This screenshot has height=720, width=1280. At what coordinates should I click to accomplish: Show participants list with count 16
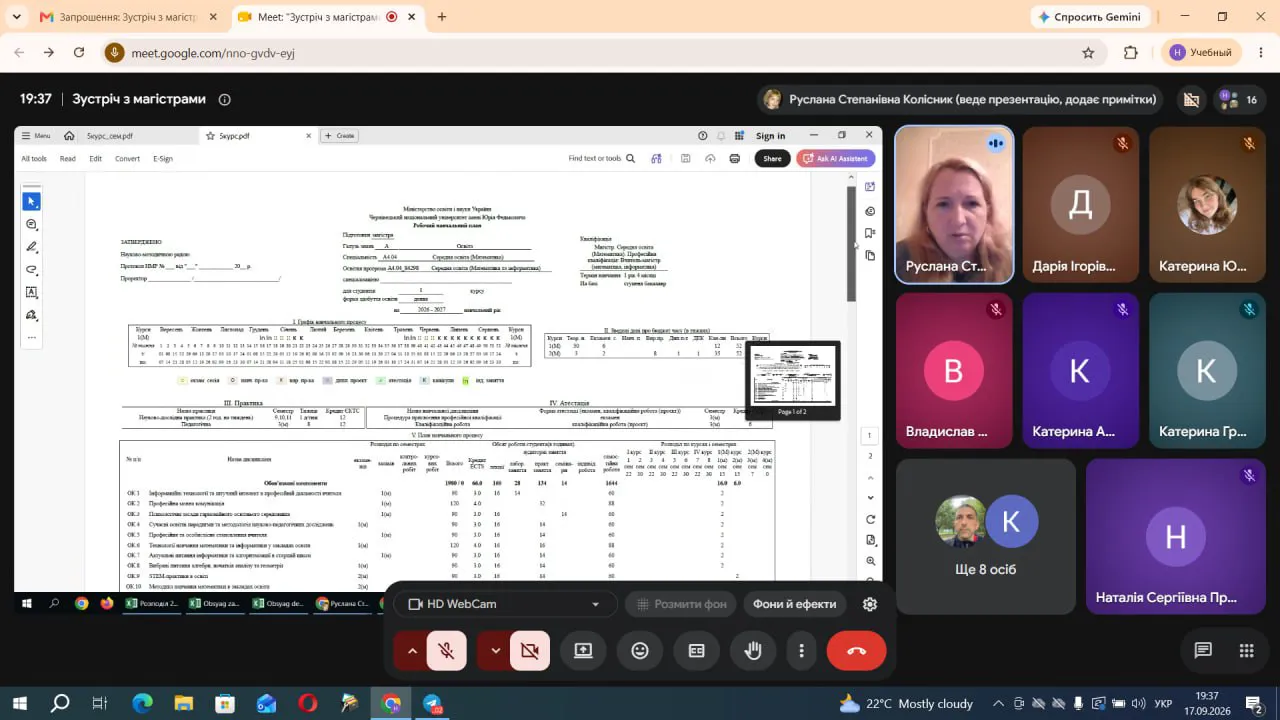coord(1238,99)
